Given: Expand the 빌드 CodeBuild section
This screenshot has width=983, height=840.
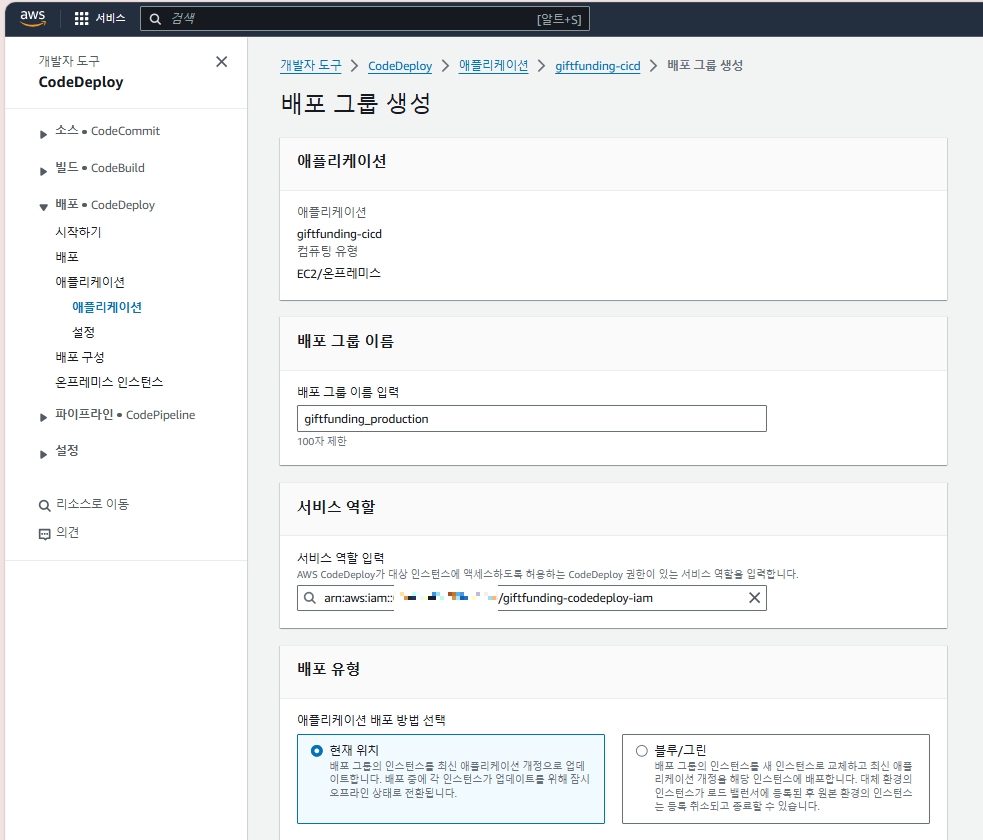Looking at the screenshot, I should pos(43,171).
